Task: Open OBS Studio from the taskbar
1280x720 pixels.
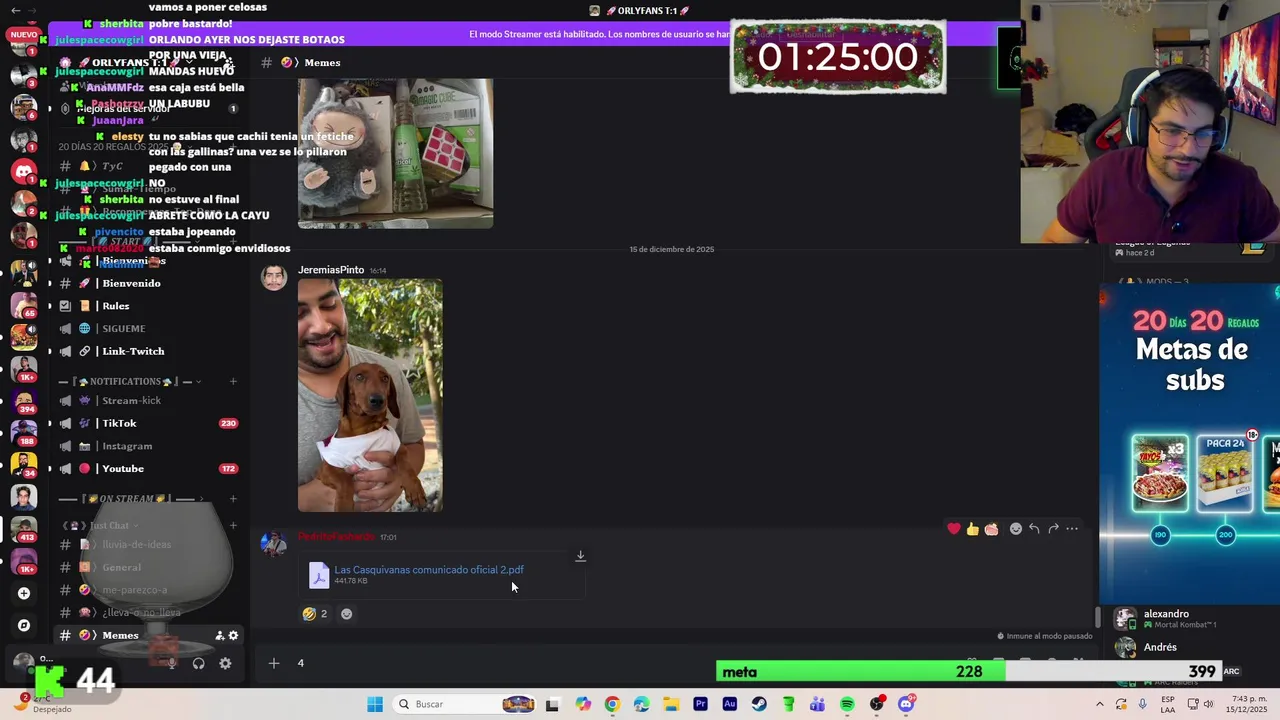Action: point(877,704)
